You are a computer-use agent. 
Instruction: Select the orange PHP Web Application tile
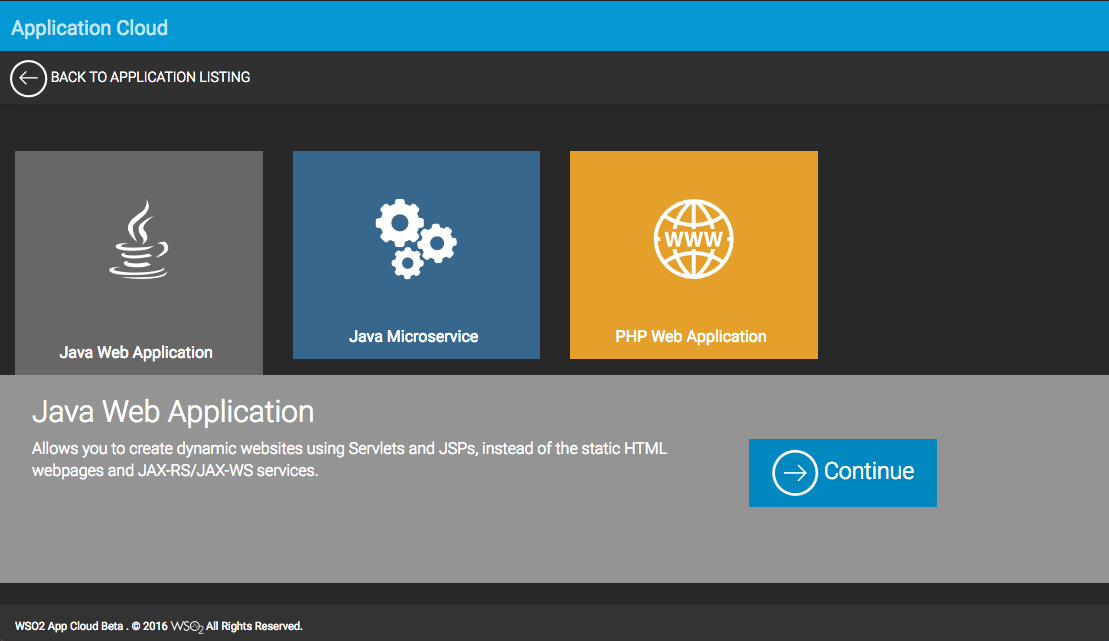tap(693, 290)
